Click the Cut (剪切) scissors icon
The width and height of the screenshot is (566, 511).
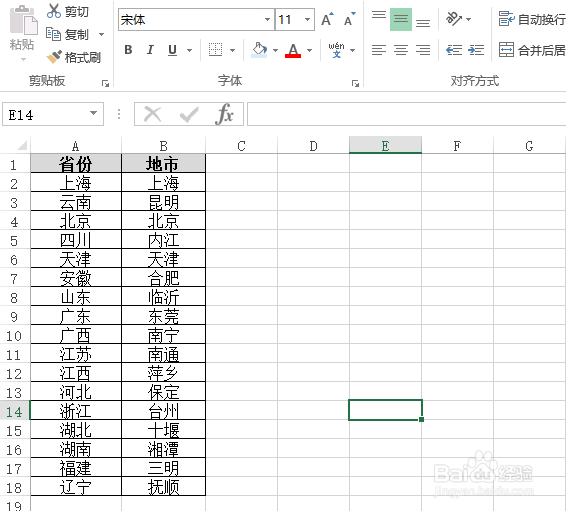tap(54, 11)
